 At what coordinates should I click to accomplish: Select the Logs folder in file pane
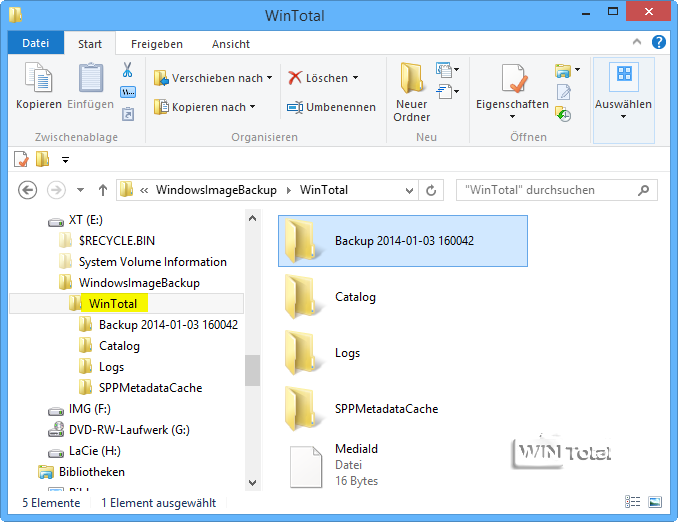pos(403,353)
